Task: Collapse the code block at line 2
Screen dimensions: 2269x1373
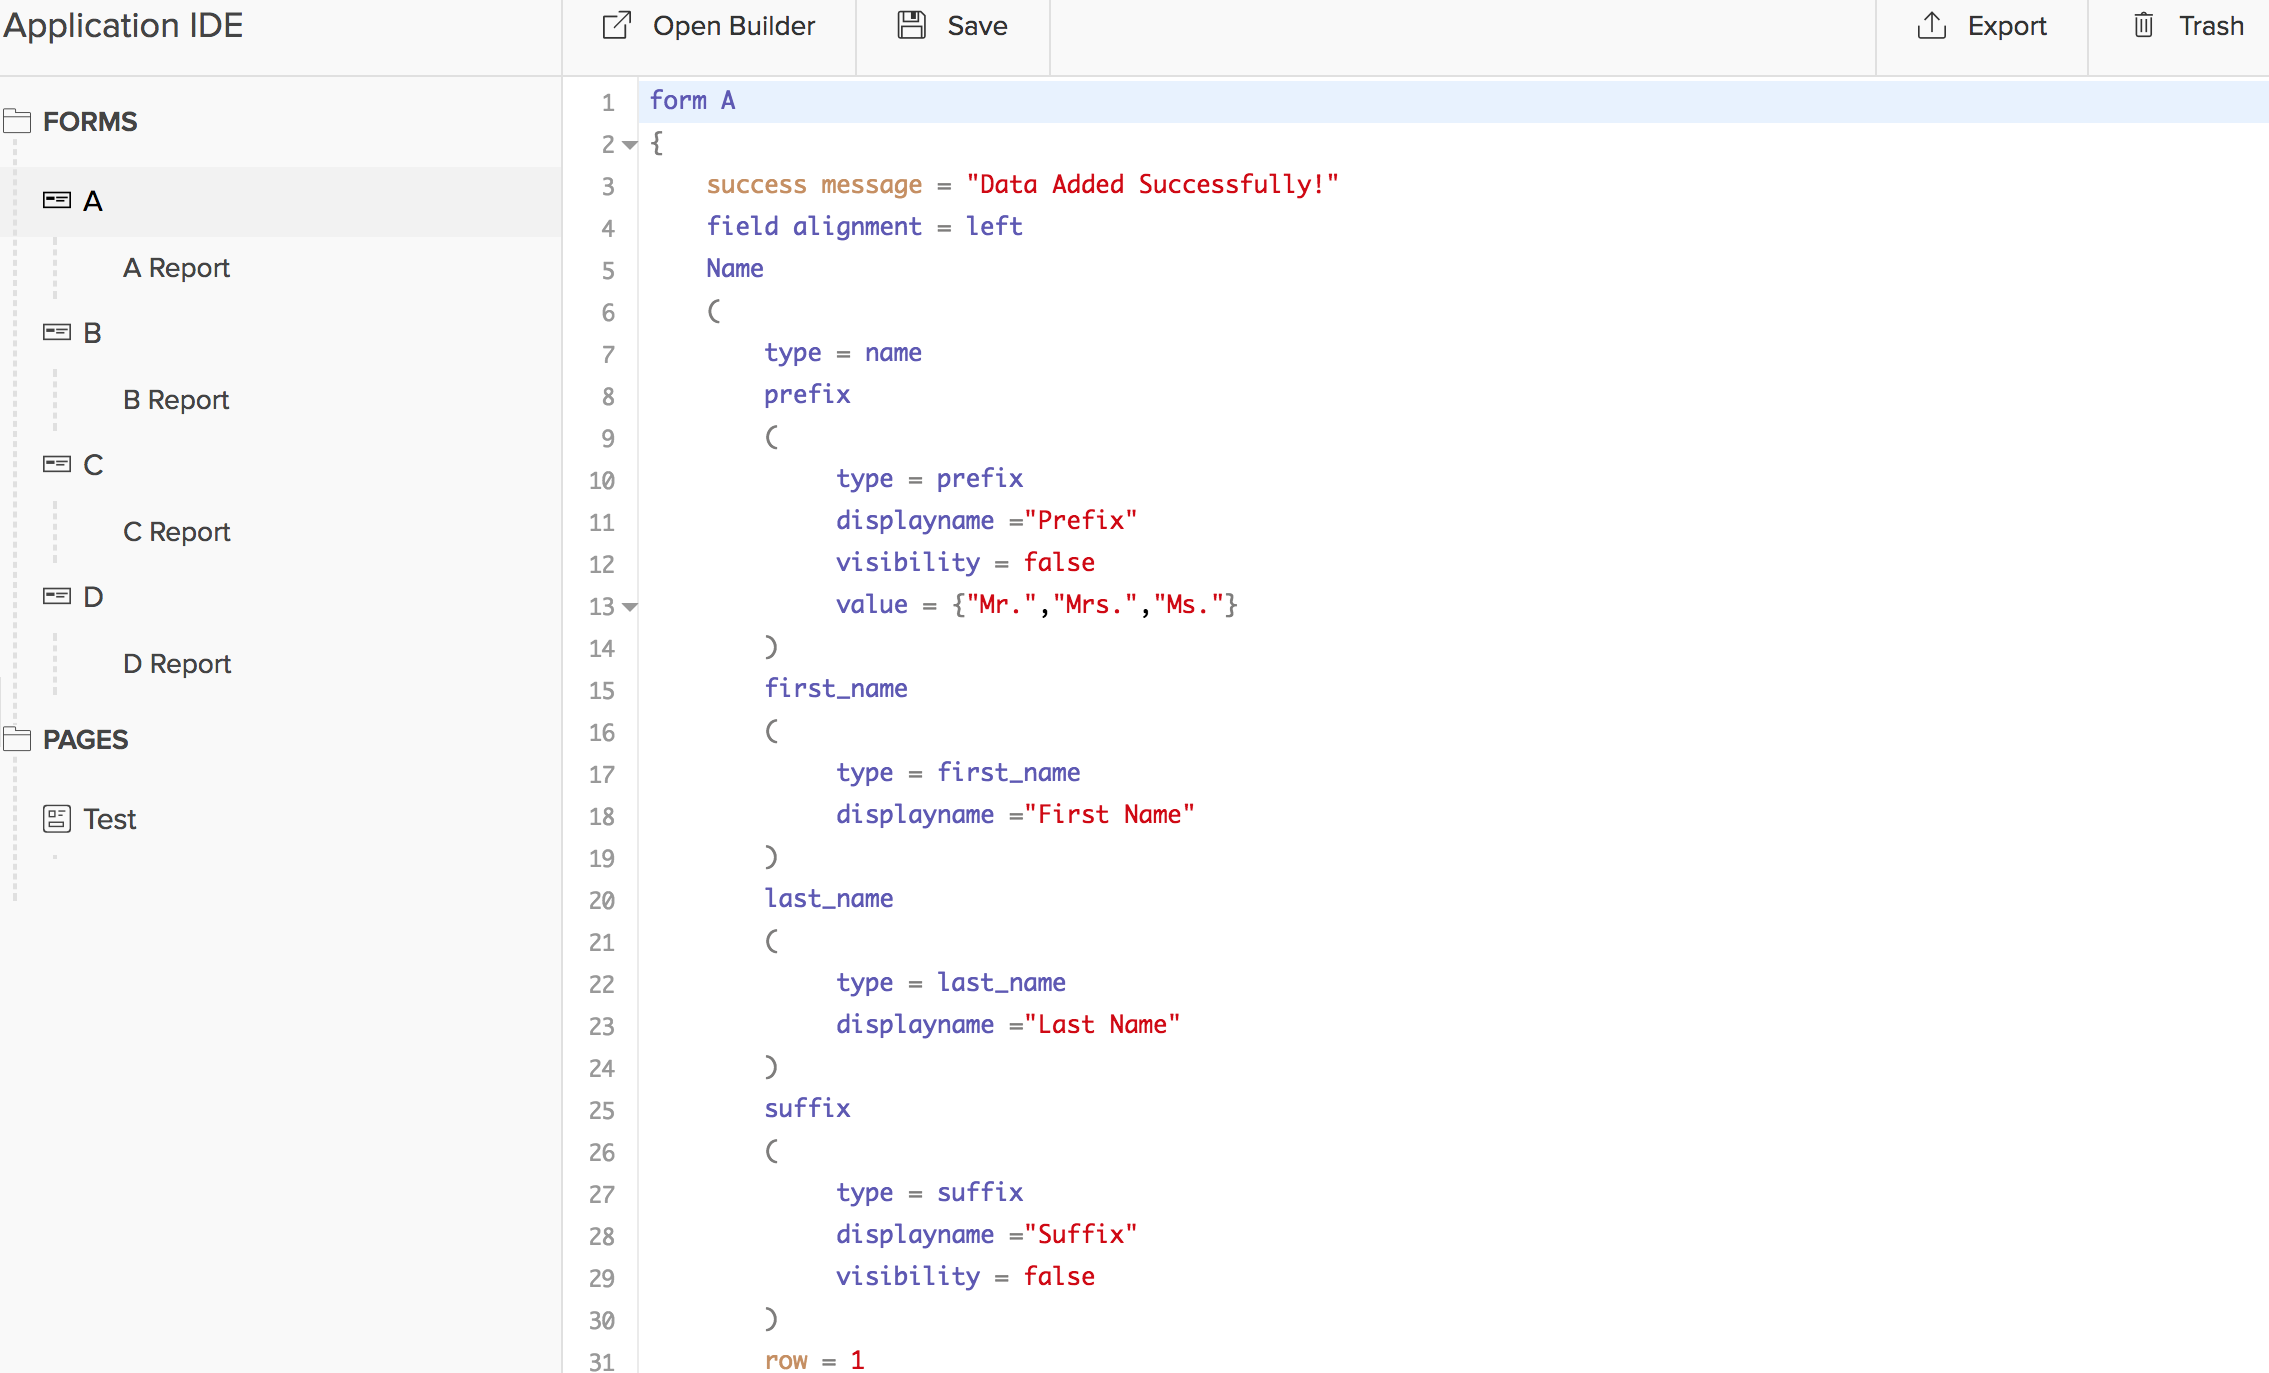Action: [628, 144]
